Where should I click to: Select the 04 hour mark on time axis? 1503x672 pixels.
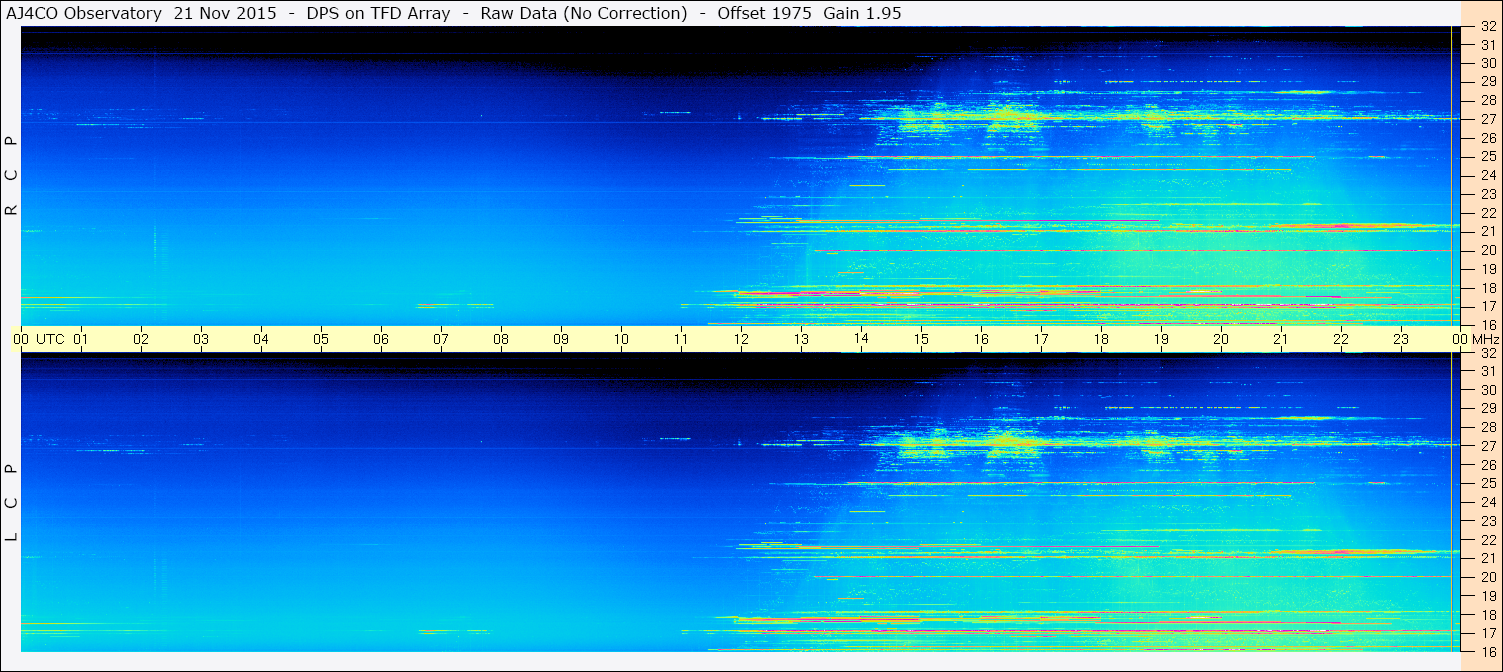(x=261, y=339)
